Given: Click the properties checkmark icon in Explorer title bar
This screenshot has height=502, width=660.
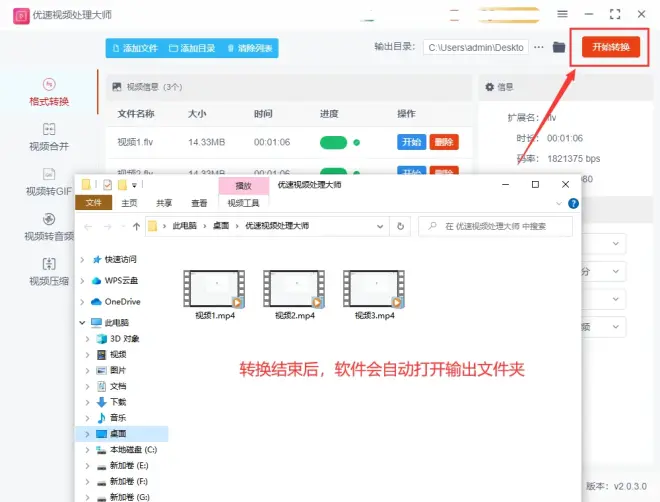Looking at the screenshot, I should tap(107, 185).
